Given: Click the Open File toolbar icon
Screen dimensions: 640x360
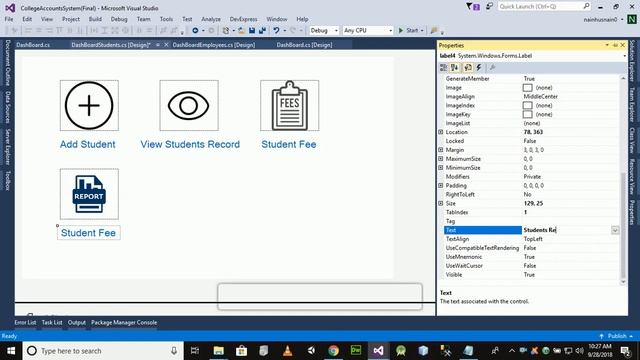Looking at the screenshot, I should tap(241, 30).
